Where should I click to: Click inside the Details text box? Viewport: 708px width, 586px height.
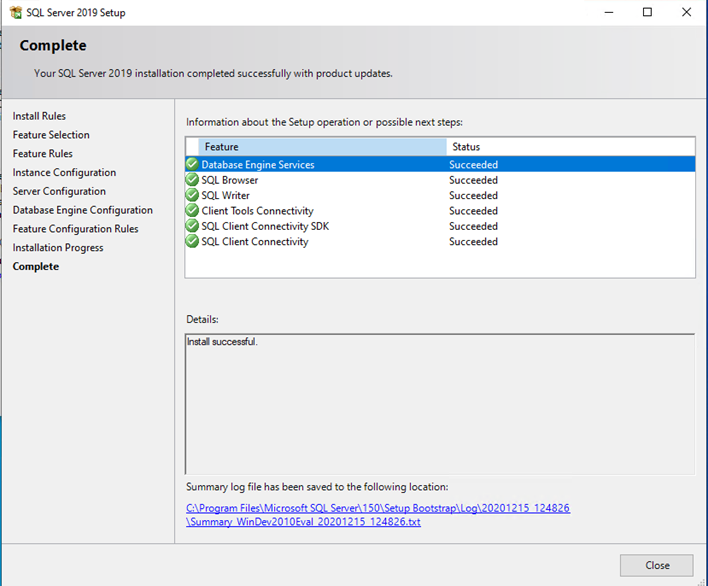440,404
